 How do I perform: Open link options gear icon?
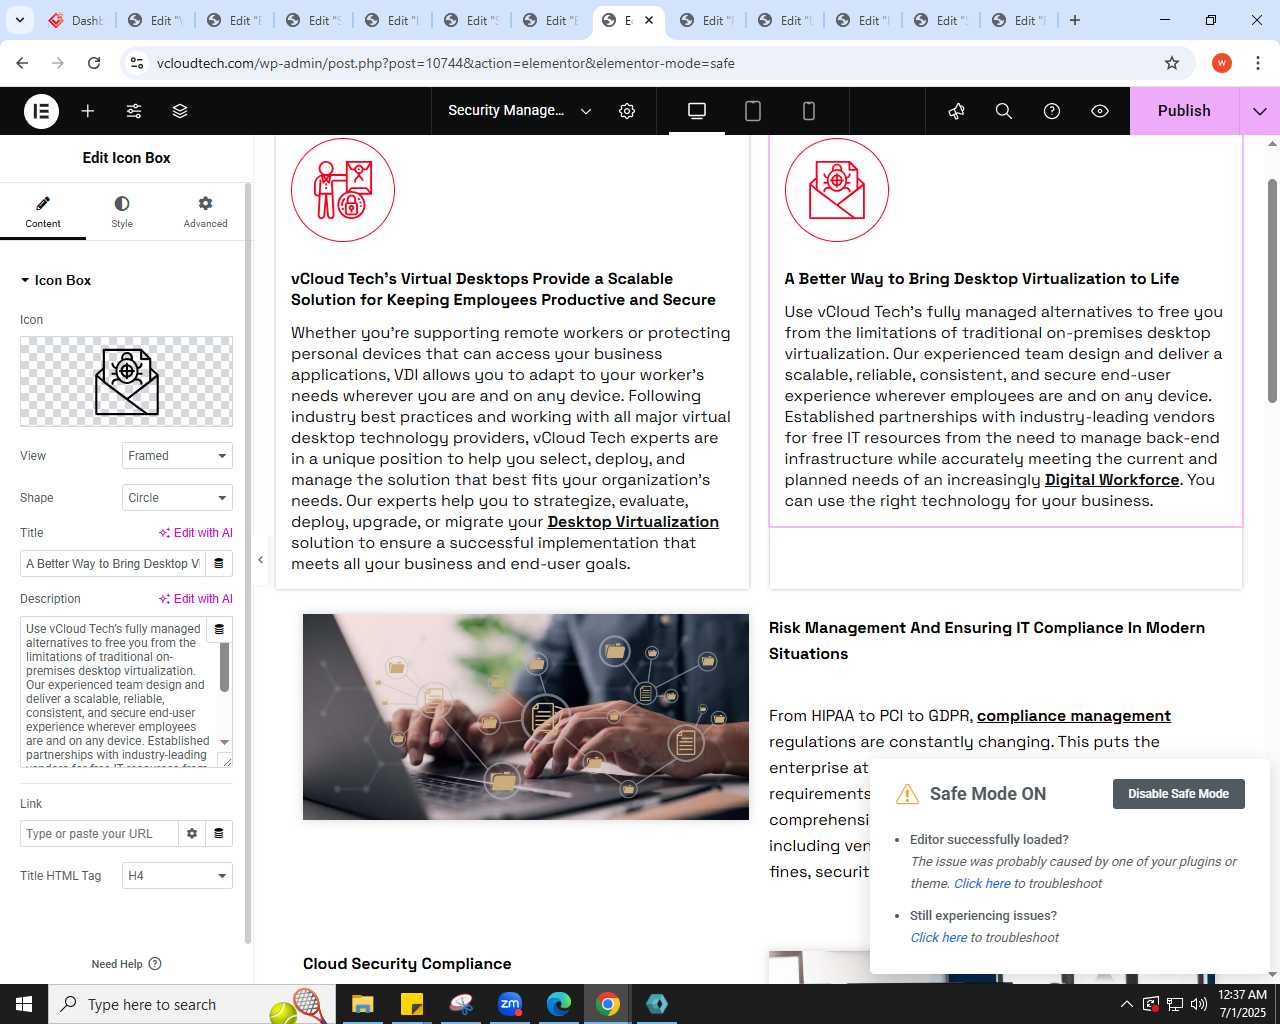(x=192, y=834)
